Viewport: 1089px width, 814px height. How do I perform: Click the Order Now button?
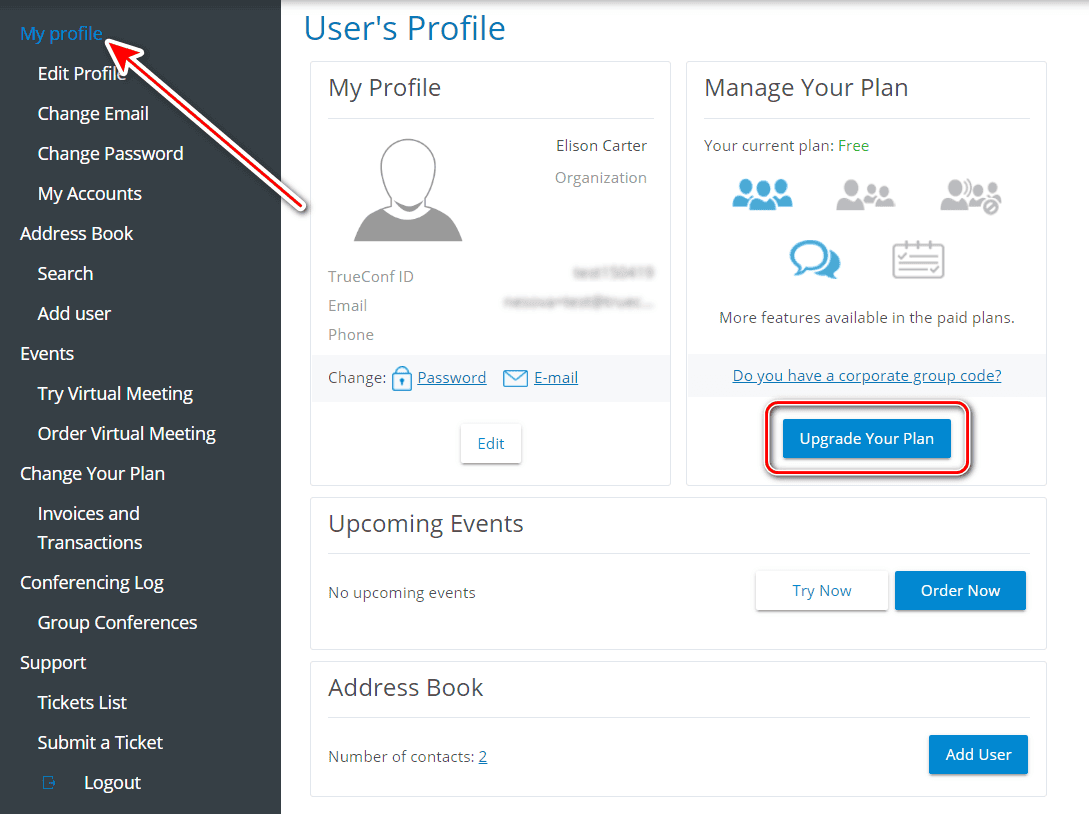click(961, 591)
